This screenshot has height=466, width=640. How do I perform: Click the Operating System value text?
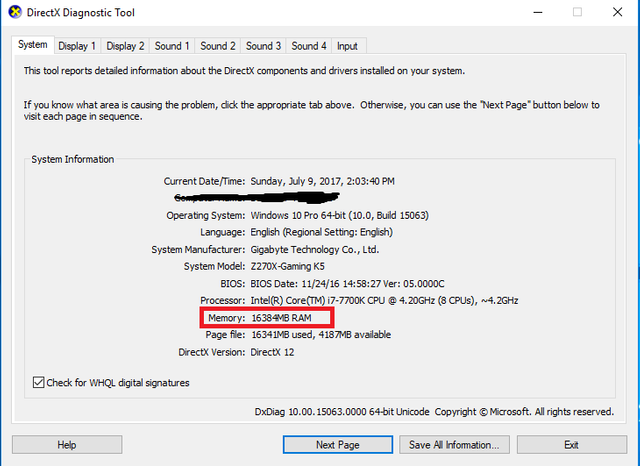pyautogui.click(x=351, y=215)
